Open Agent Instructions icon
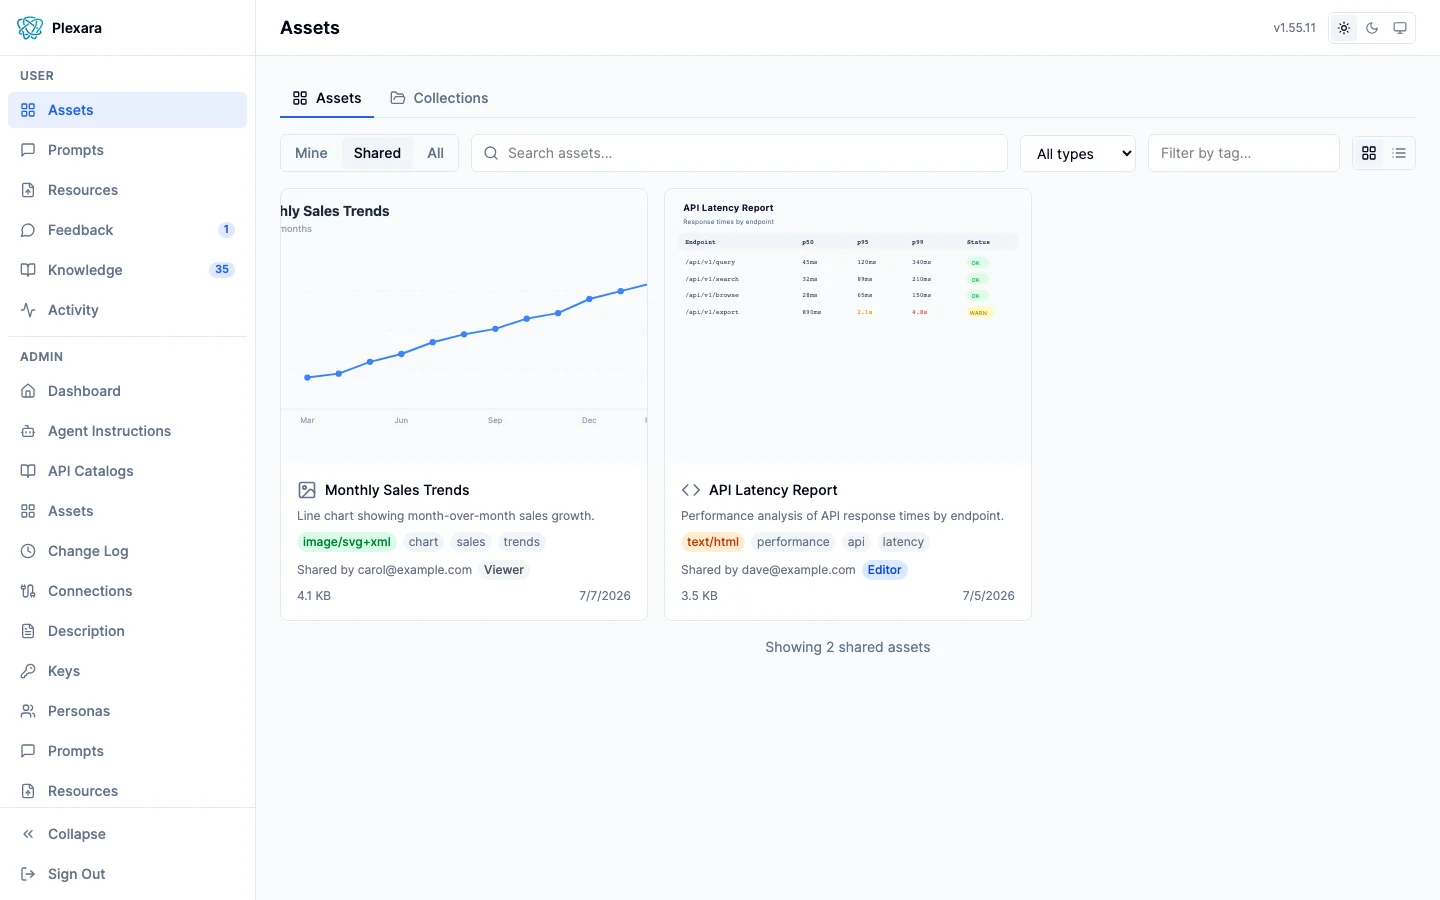 click(x=28, y=431)
